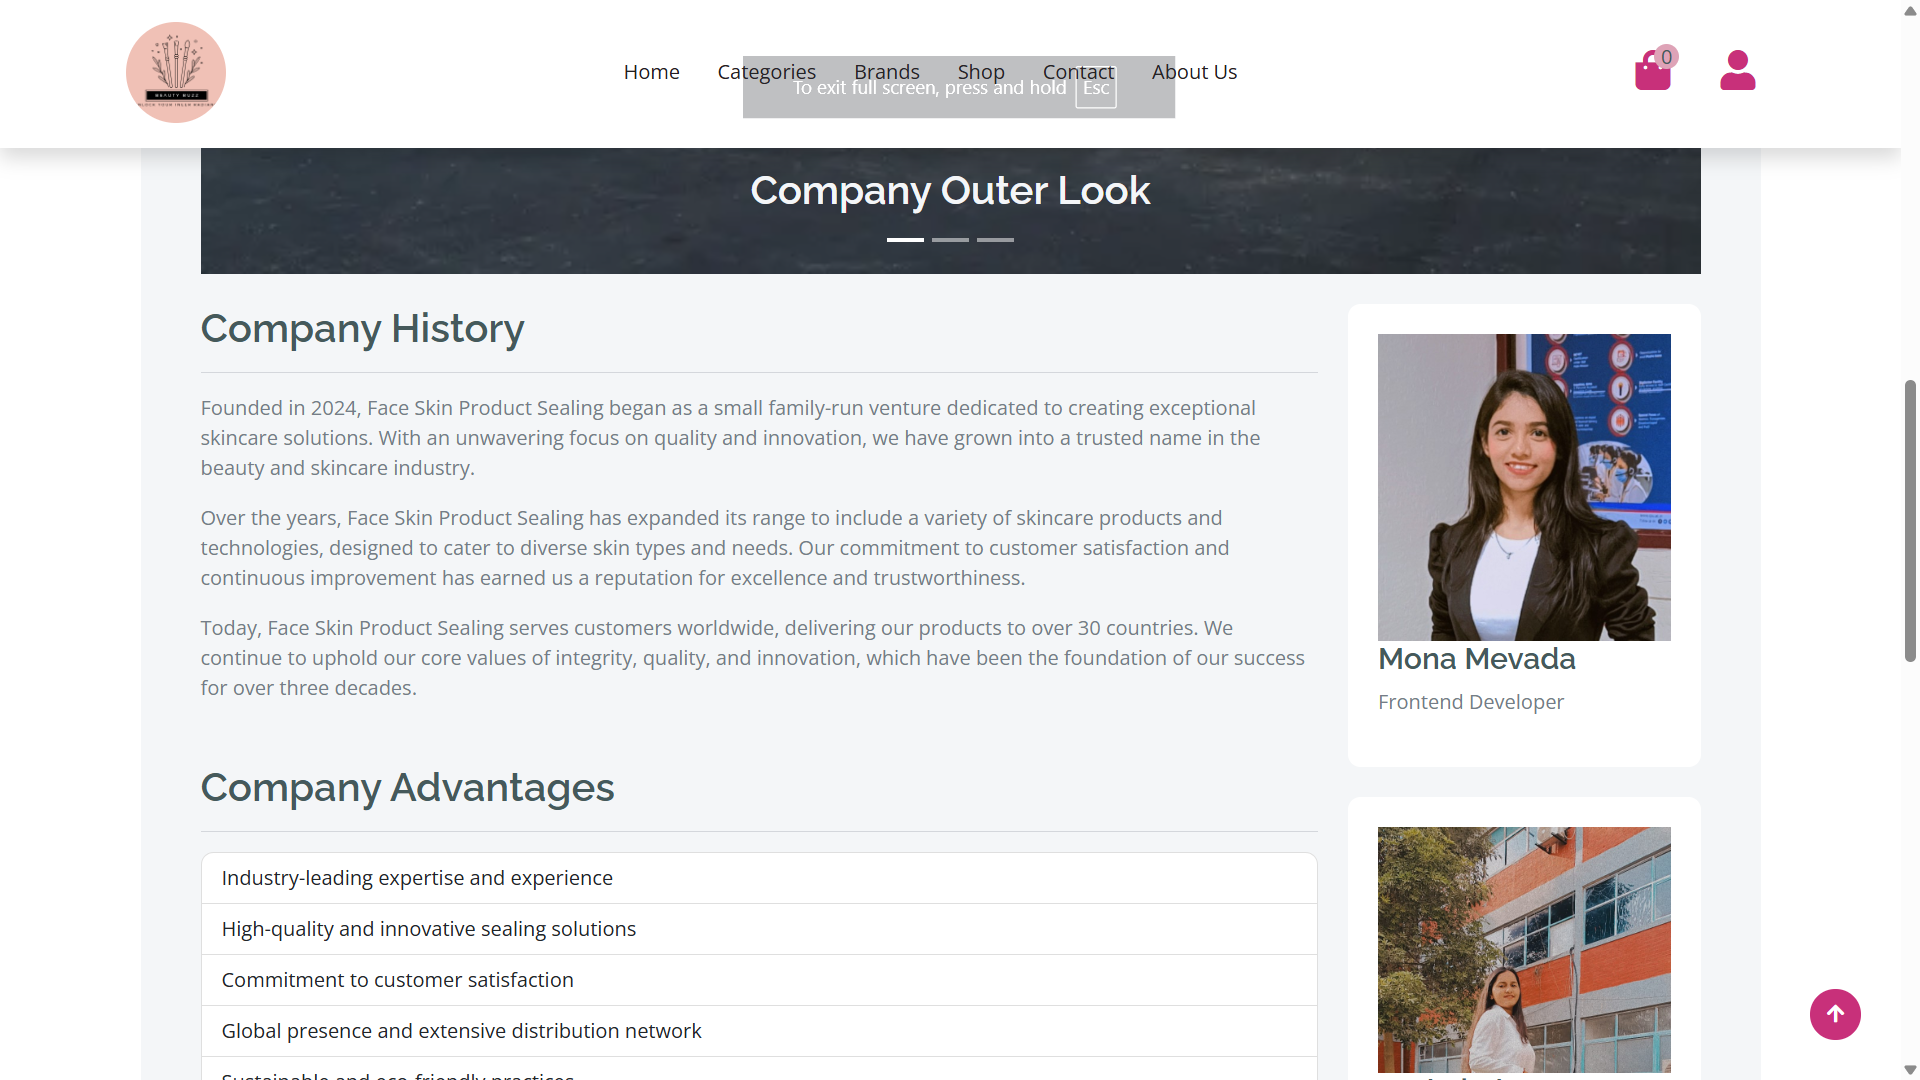This screenshot has width=1920, height=1080.
Task: Click the scrollbar down arrow
Action: pos(1910,1070)
